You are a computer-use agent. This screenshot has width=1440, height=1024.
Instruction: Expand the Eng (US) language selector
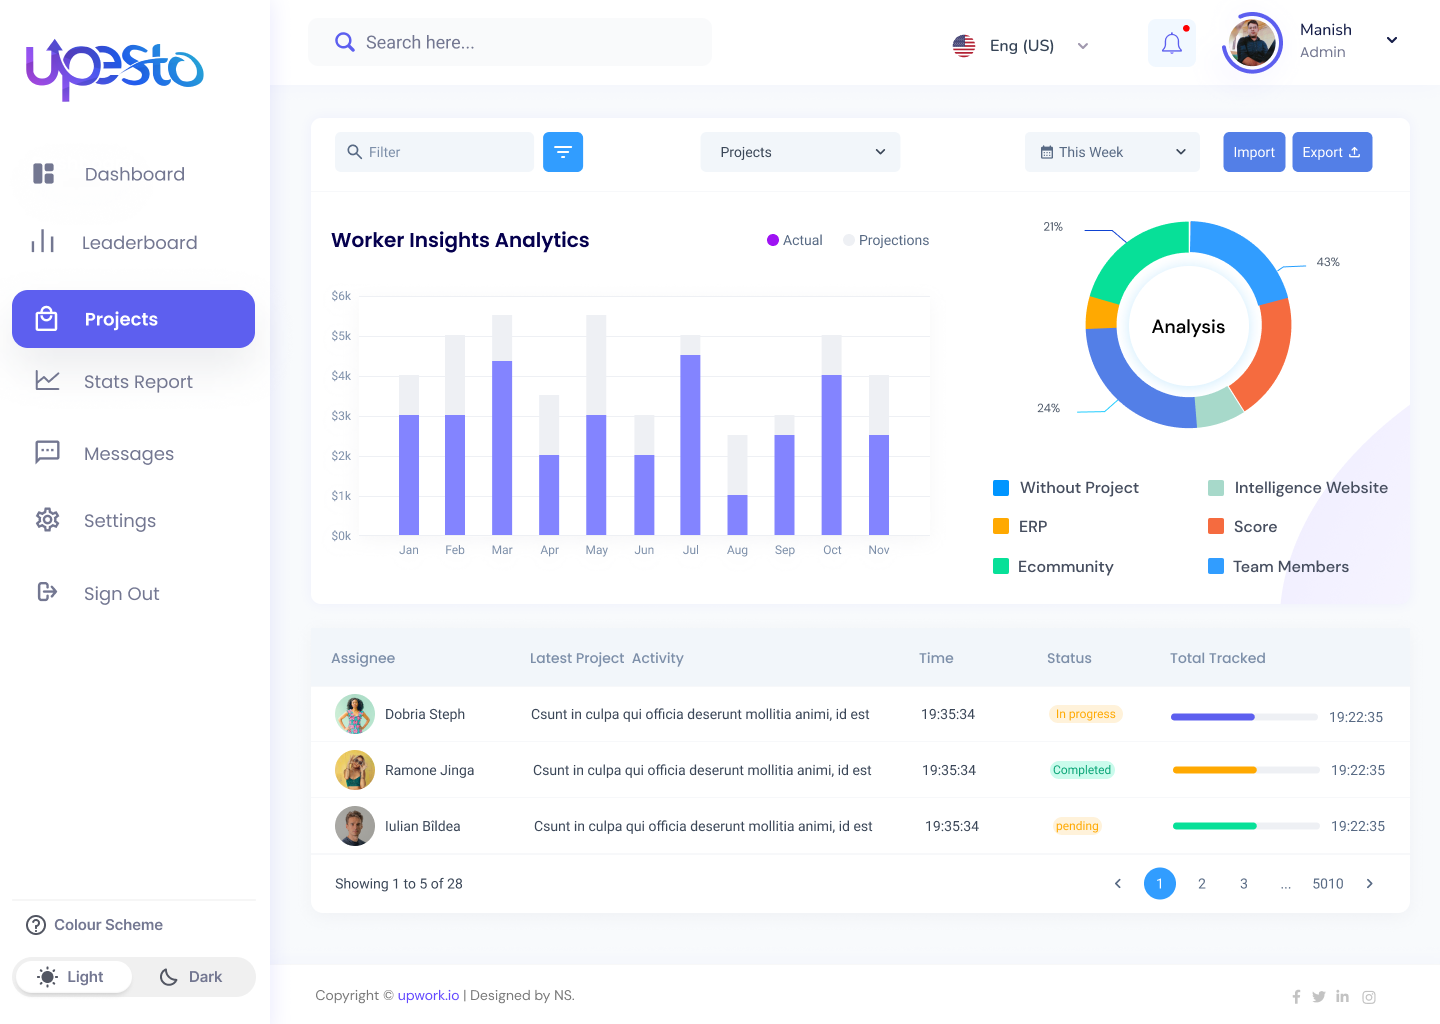coord(1021,46)
